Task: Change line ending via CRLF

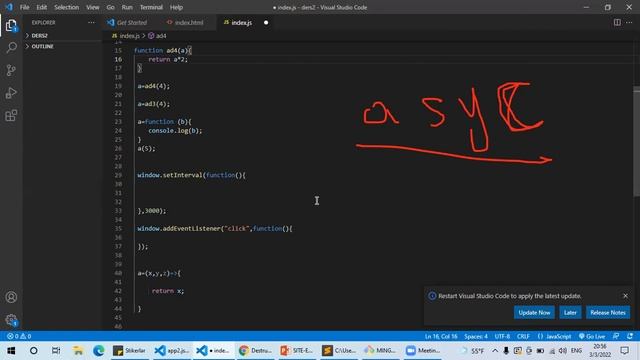Action: [x=523, y=336]
